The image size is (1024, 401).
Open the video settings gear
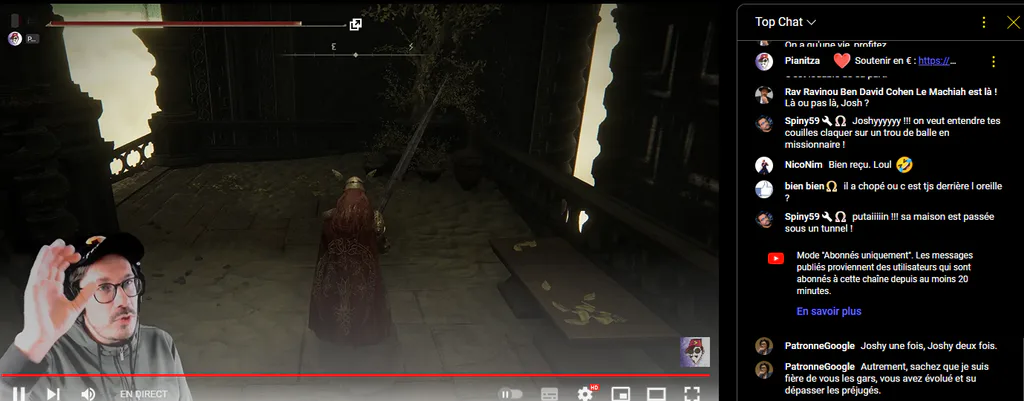[585, 393]
